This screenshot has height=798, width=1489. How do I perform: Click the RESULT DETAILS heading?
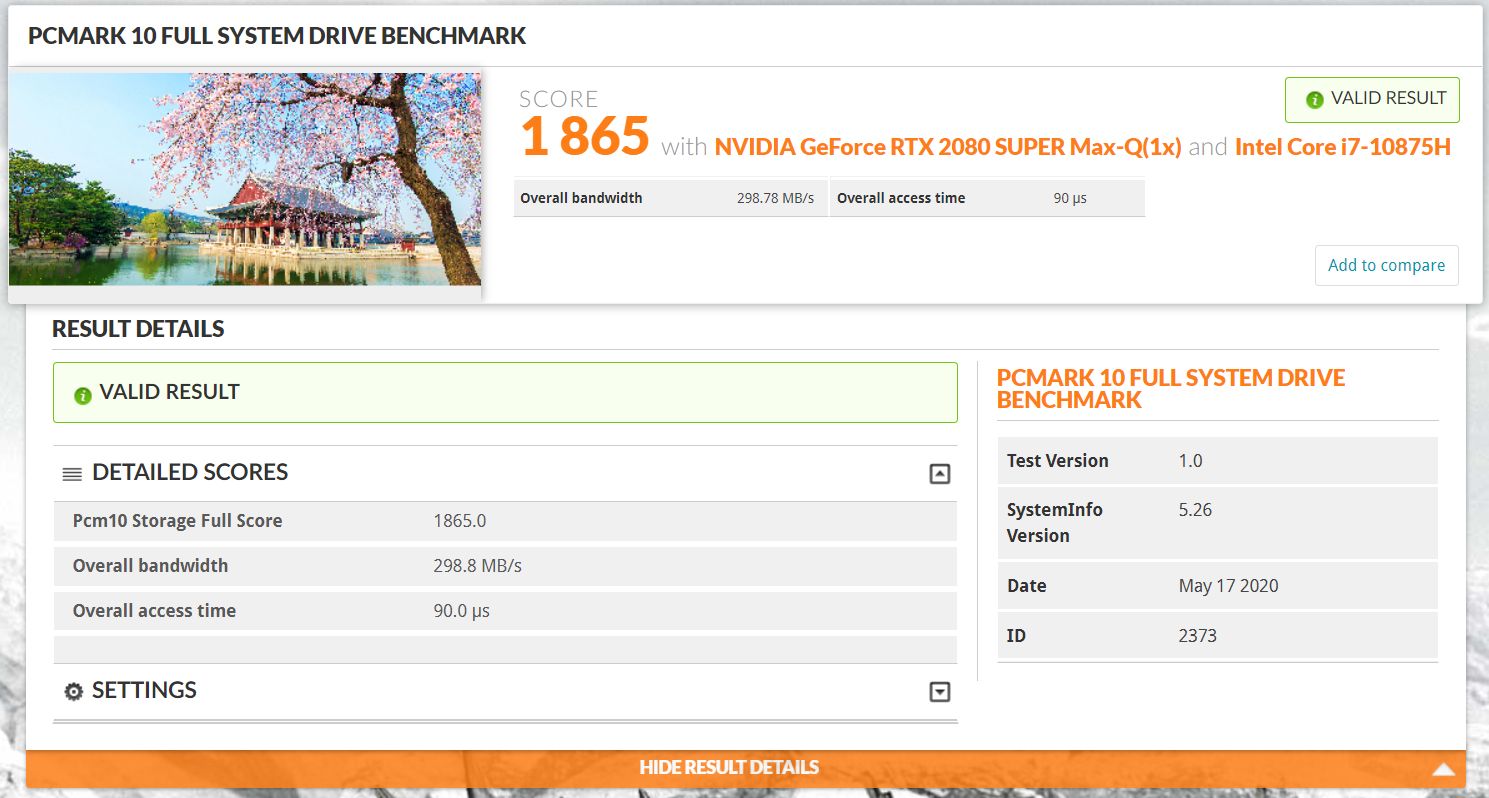click(x=138, y=329)
